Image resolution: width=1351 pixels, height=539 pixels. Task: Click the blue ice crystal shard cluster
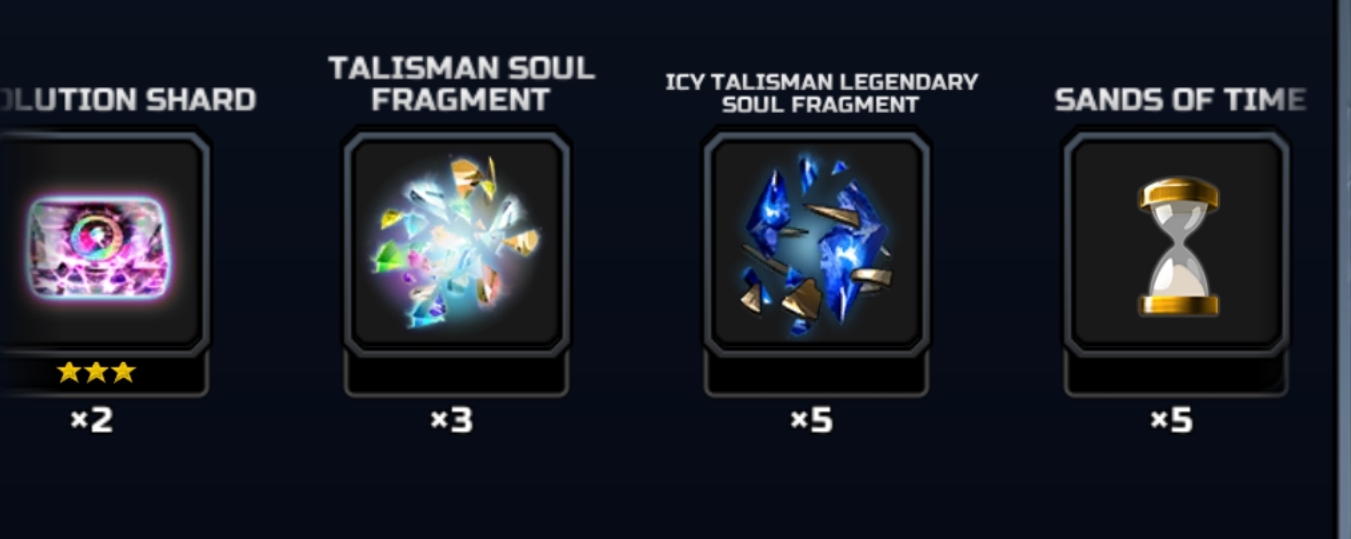point(816,244)
